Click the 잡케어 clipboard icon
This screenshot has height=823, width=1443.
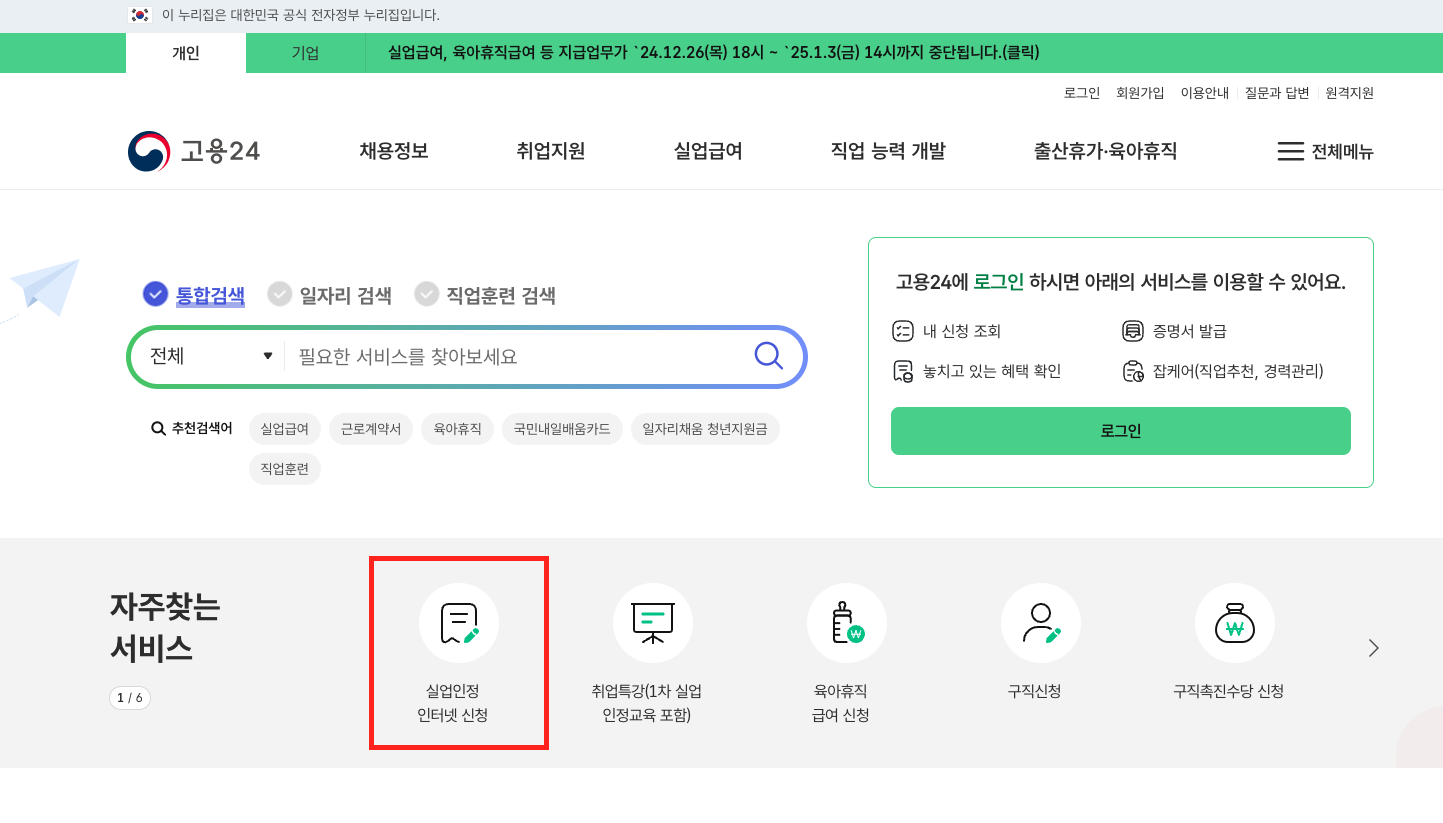1133,371
